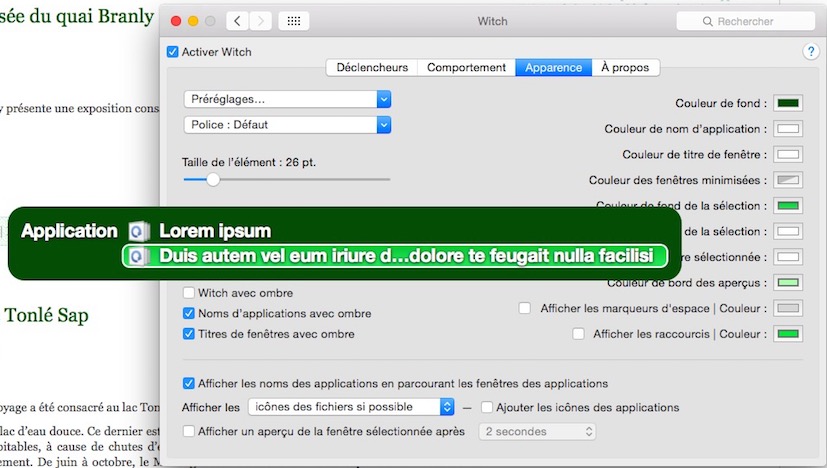Open Couleur de fond color swatch
The image size is (827, 468).
pos(789,103)
